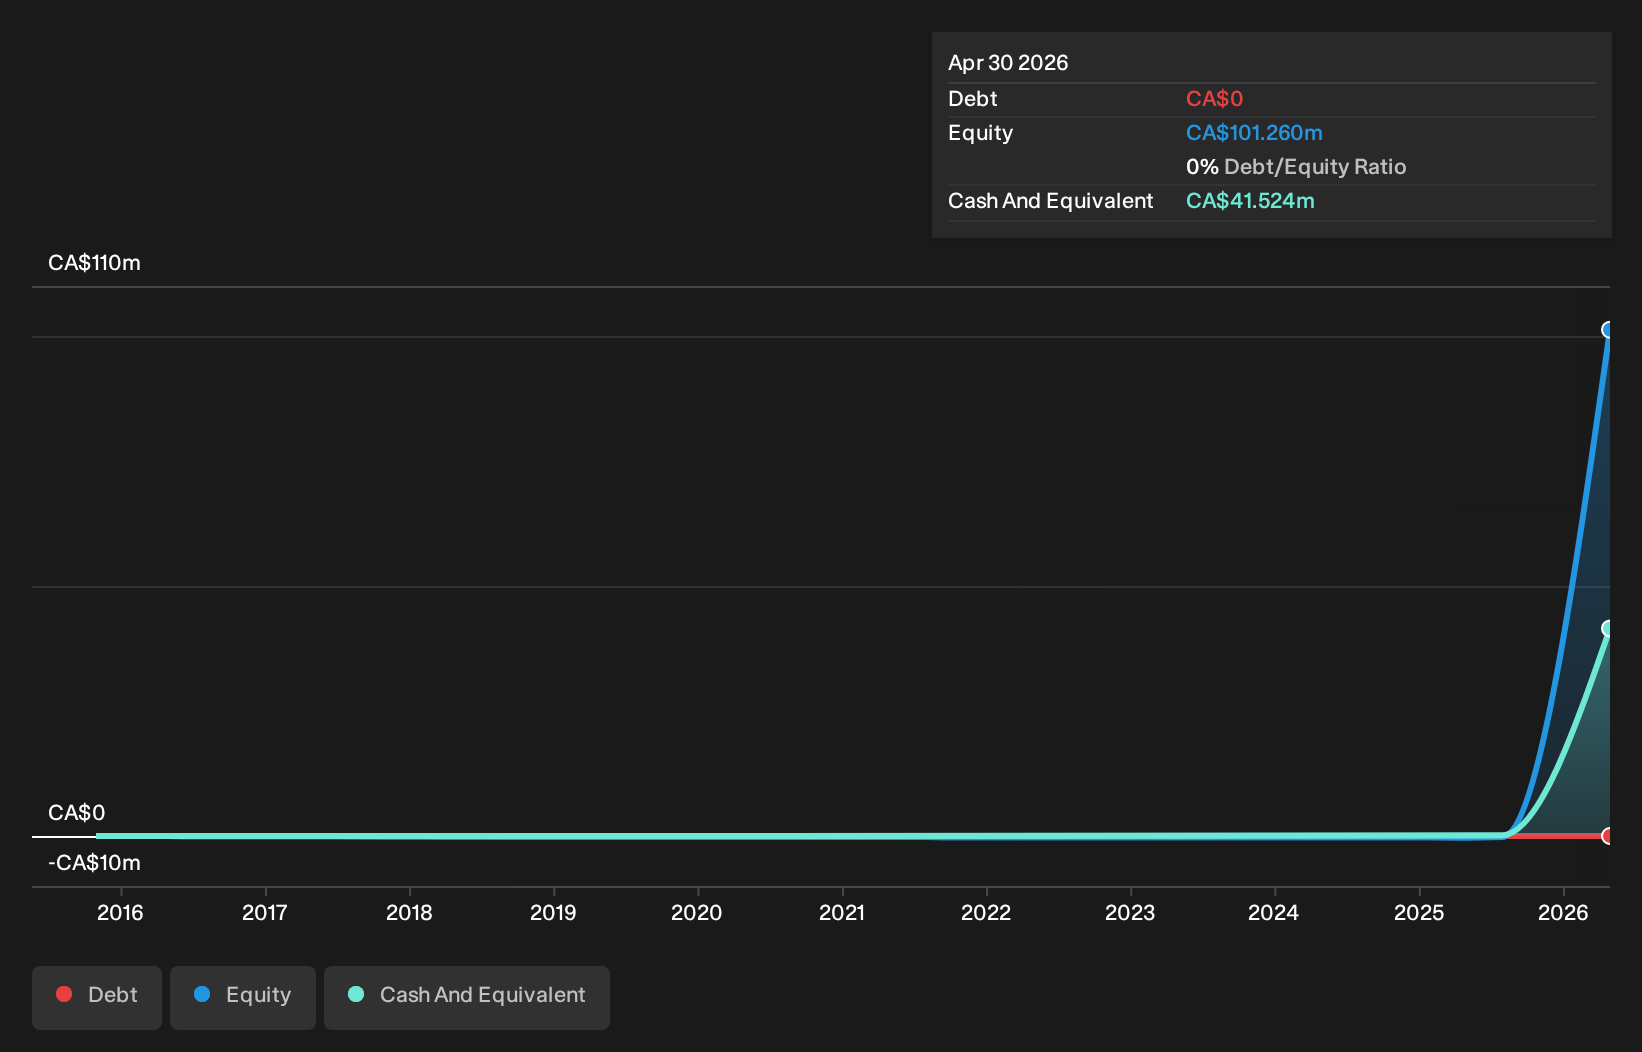Screen dimensions: 1642x1052
Task: Click the 2021 x-axis label
Action: [x=842, y=912]
